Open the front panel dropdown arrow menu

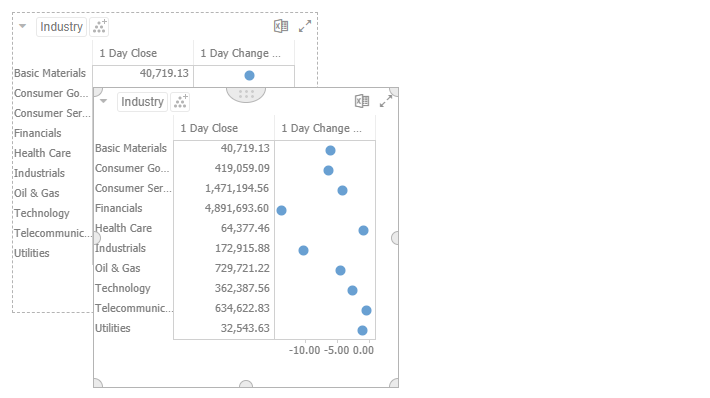point(104,101)
